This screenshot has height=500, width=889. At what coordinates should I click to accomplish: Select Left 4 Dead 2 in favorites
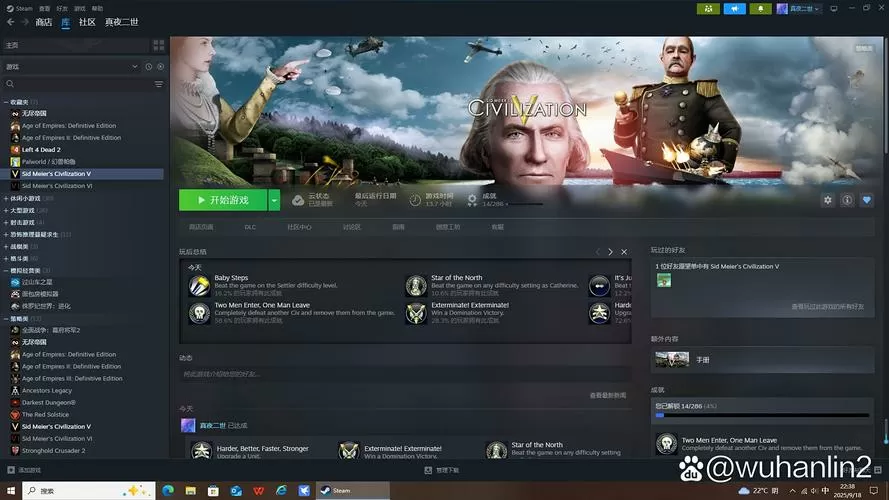coord(41,150)
